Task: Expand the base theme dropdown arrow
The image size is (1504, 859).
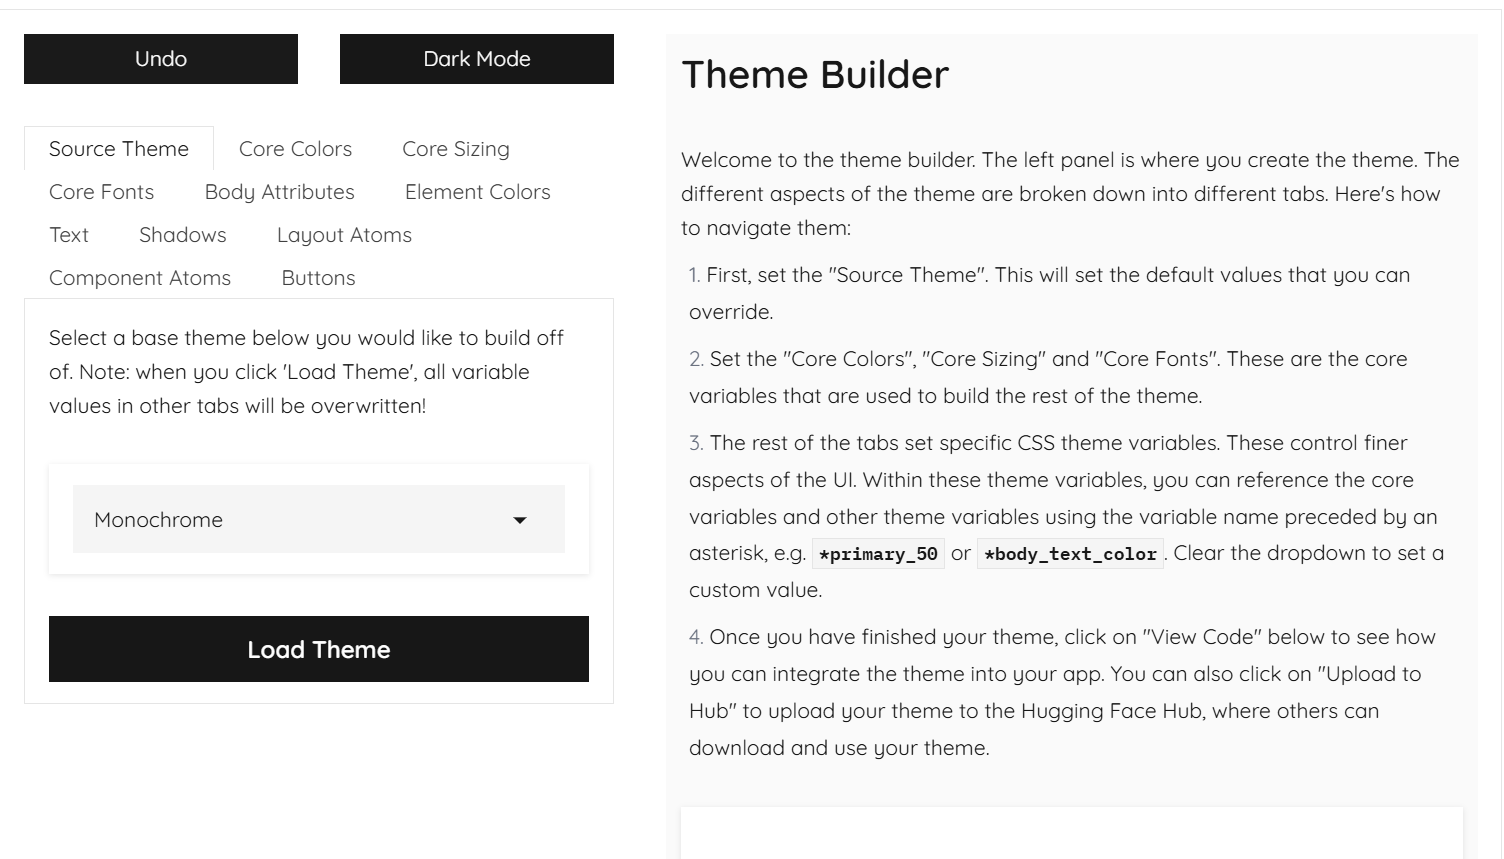Action: [520, 520]
